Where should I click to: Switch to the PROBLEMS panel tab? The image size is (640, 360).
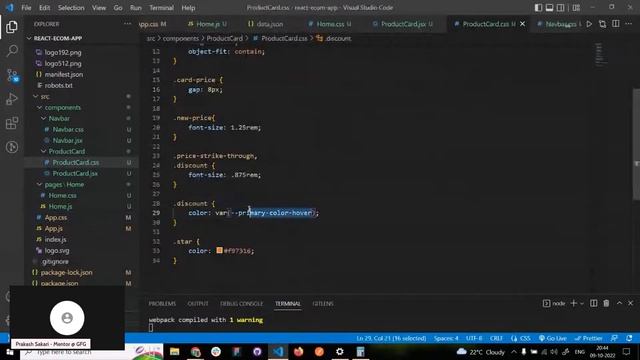click(162, 304)
